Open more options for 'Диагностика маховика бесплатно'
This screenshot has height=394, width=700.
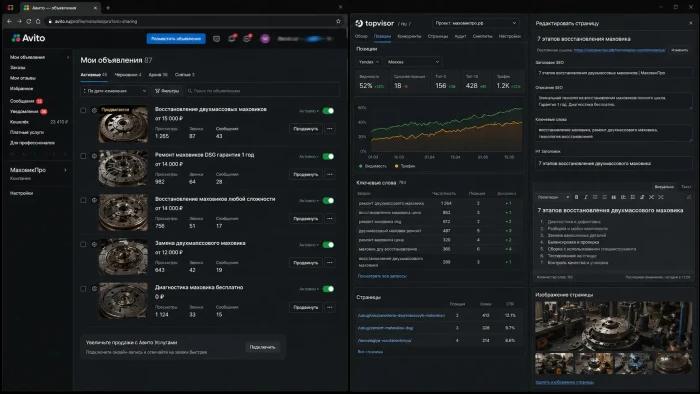point(329,307)
